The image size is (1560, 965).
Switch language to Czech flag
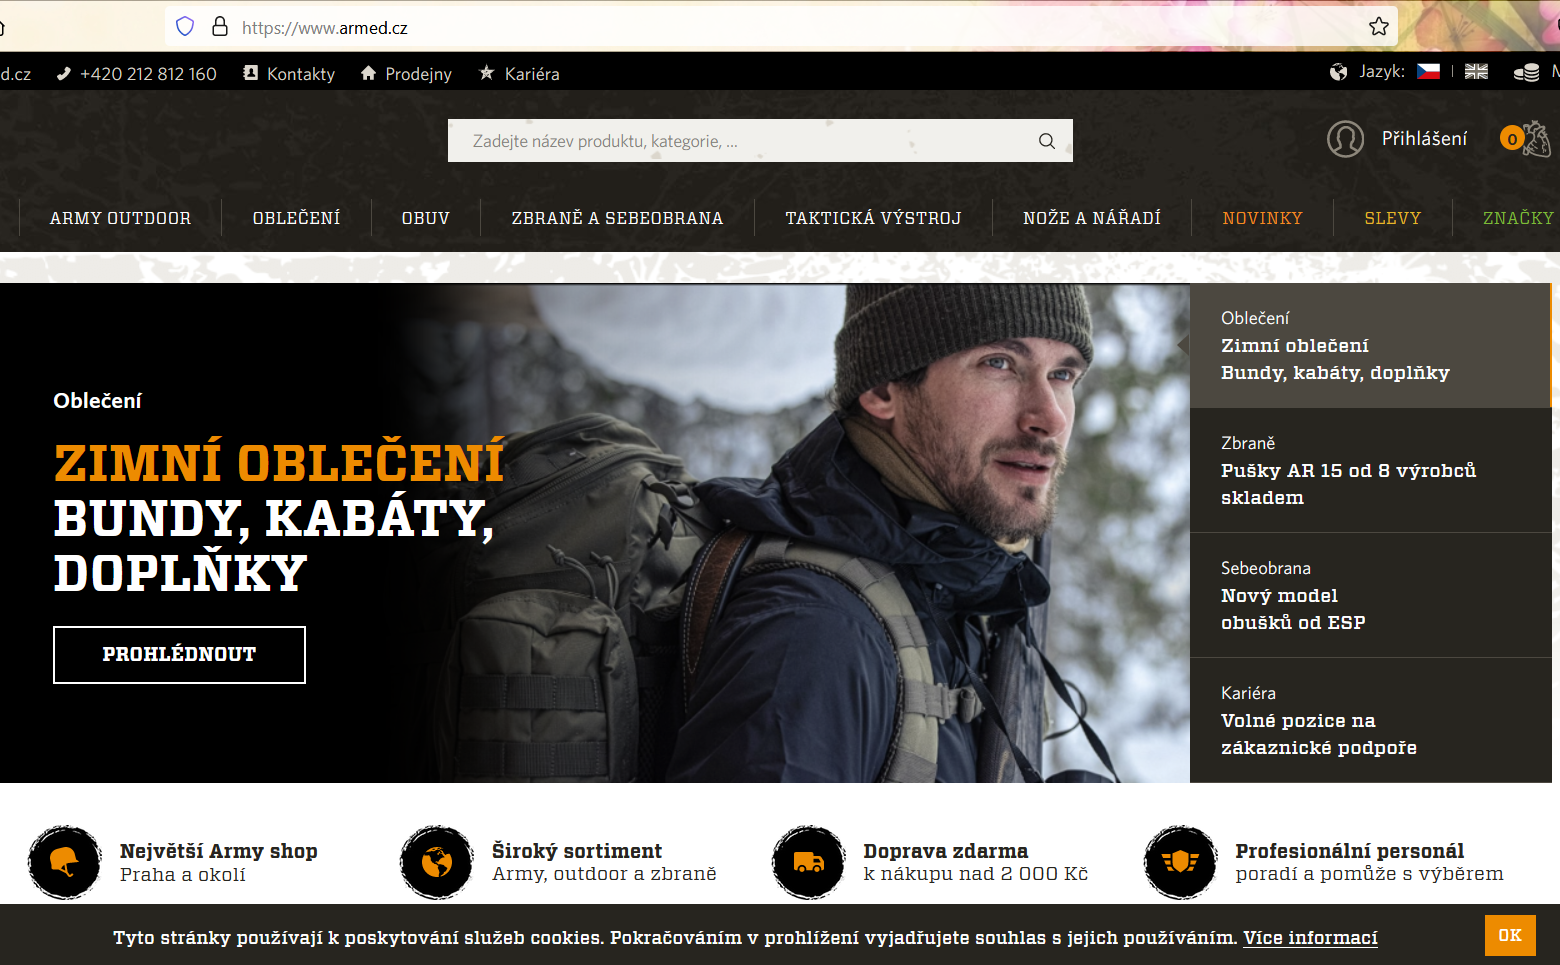(x=1428, y=72)
